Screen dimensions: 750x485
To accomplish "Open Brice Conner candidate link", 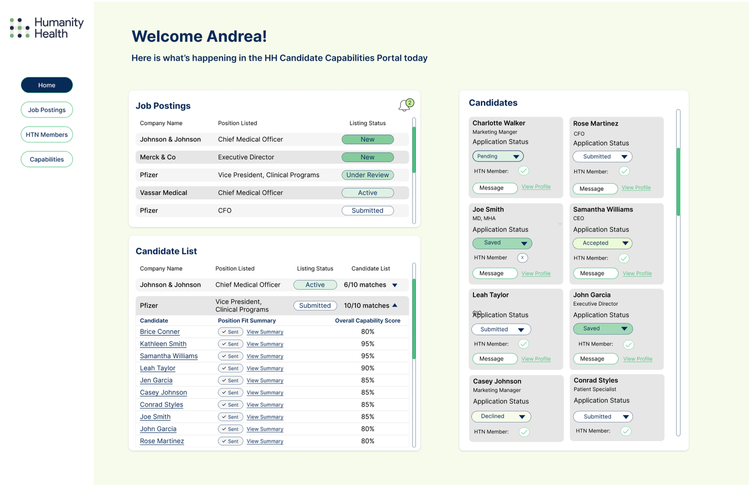I will click(160, 332).
